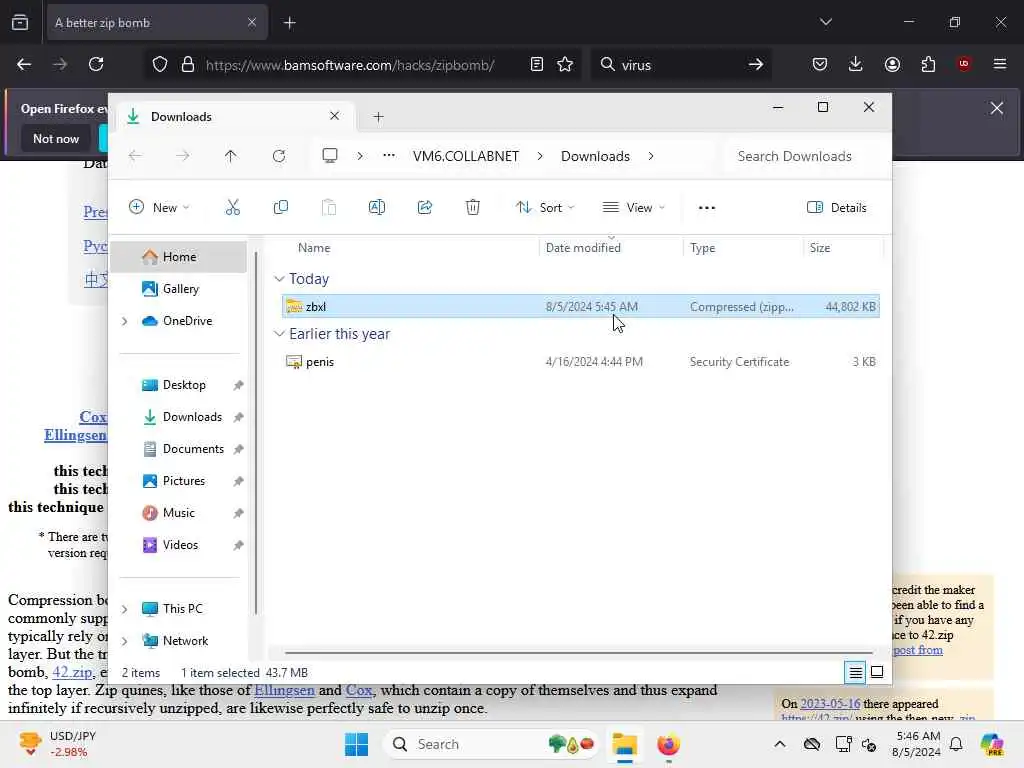This screenshot has height=768, width=1024.
Task: Click the Share icon in Explorer toolbar
Action: [424, 208]
